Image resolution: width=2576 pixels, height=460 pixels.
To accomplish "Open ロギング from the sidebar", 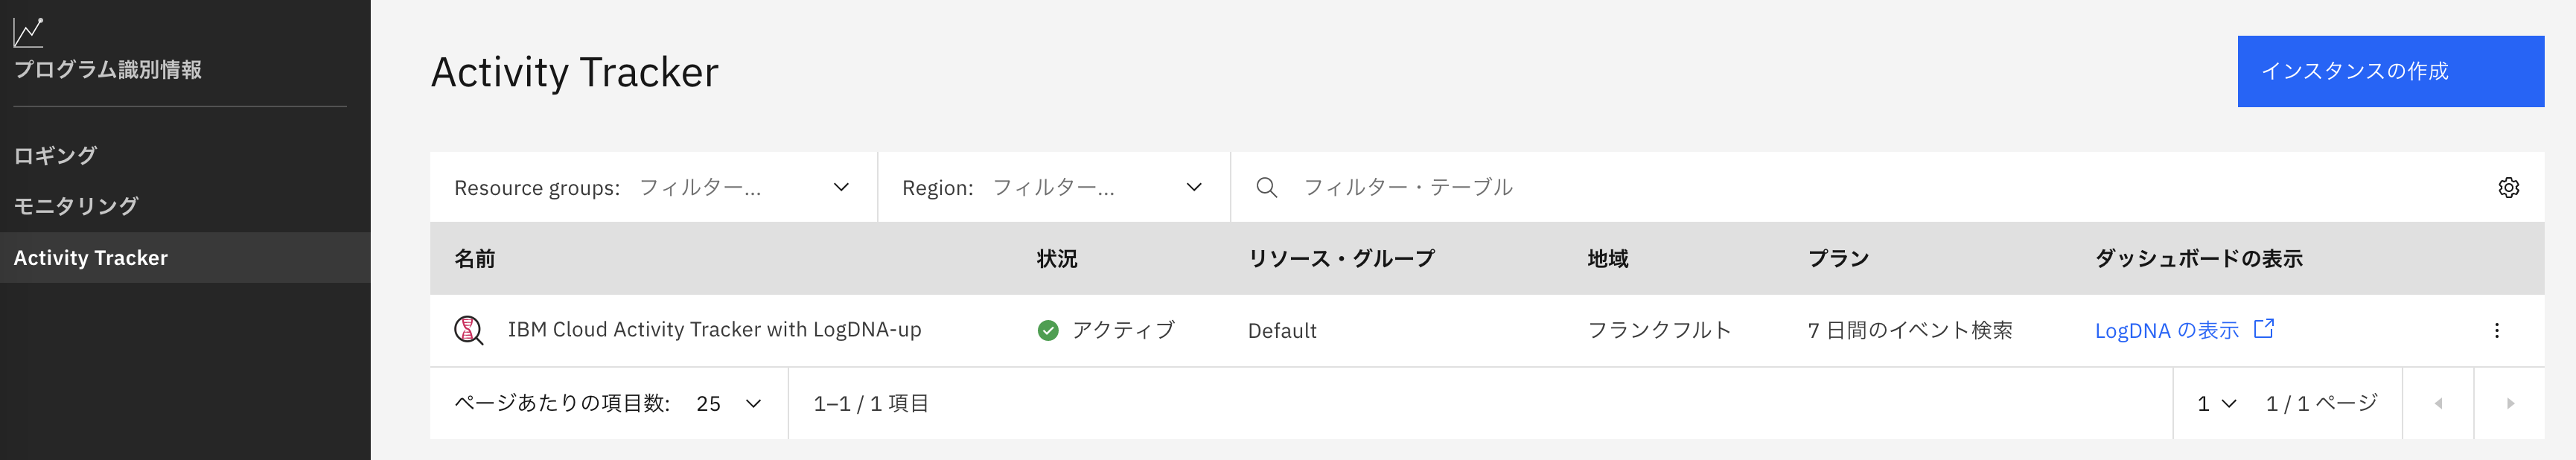I will (x=55, y=156).
